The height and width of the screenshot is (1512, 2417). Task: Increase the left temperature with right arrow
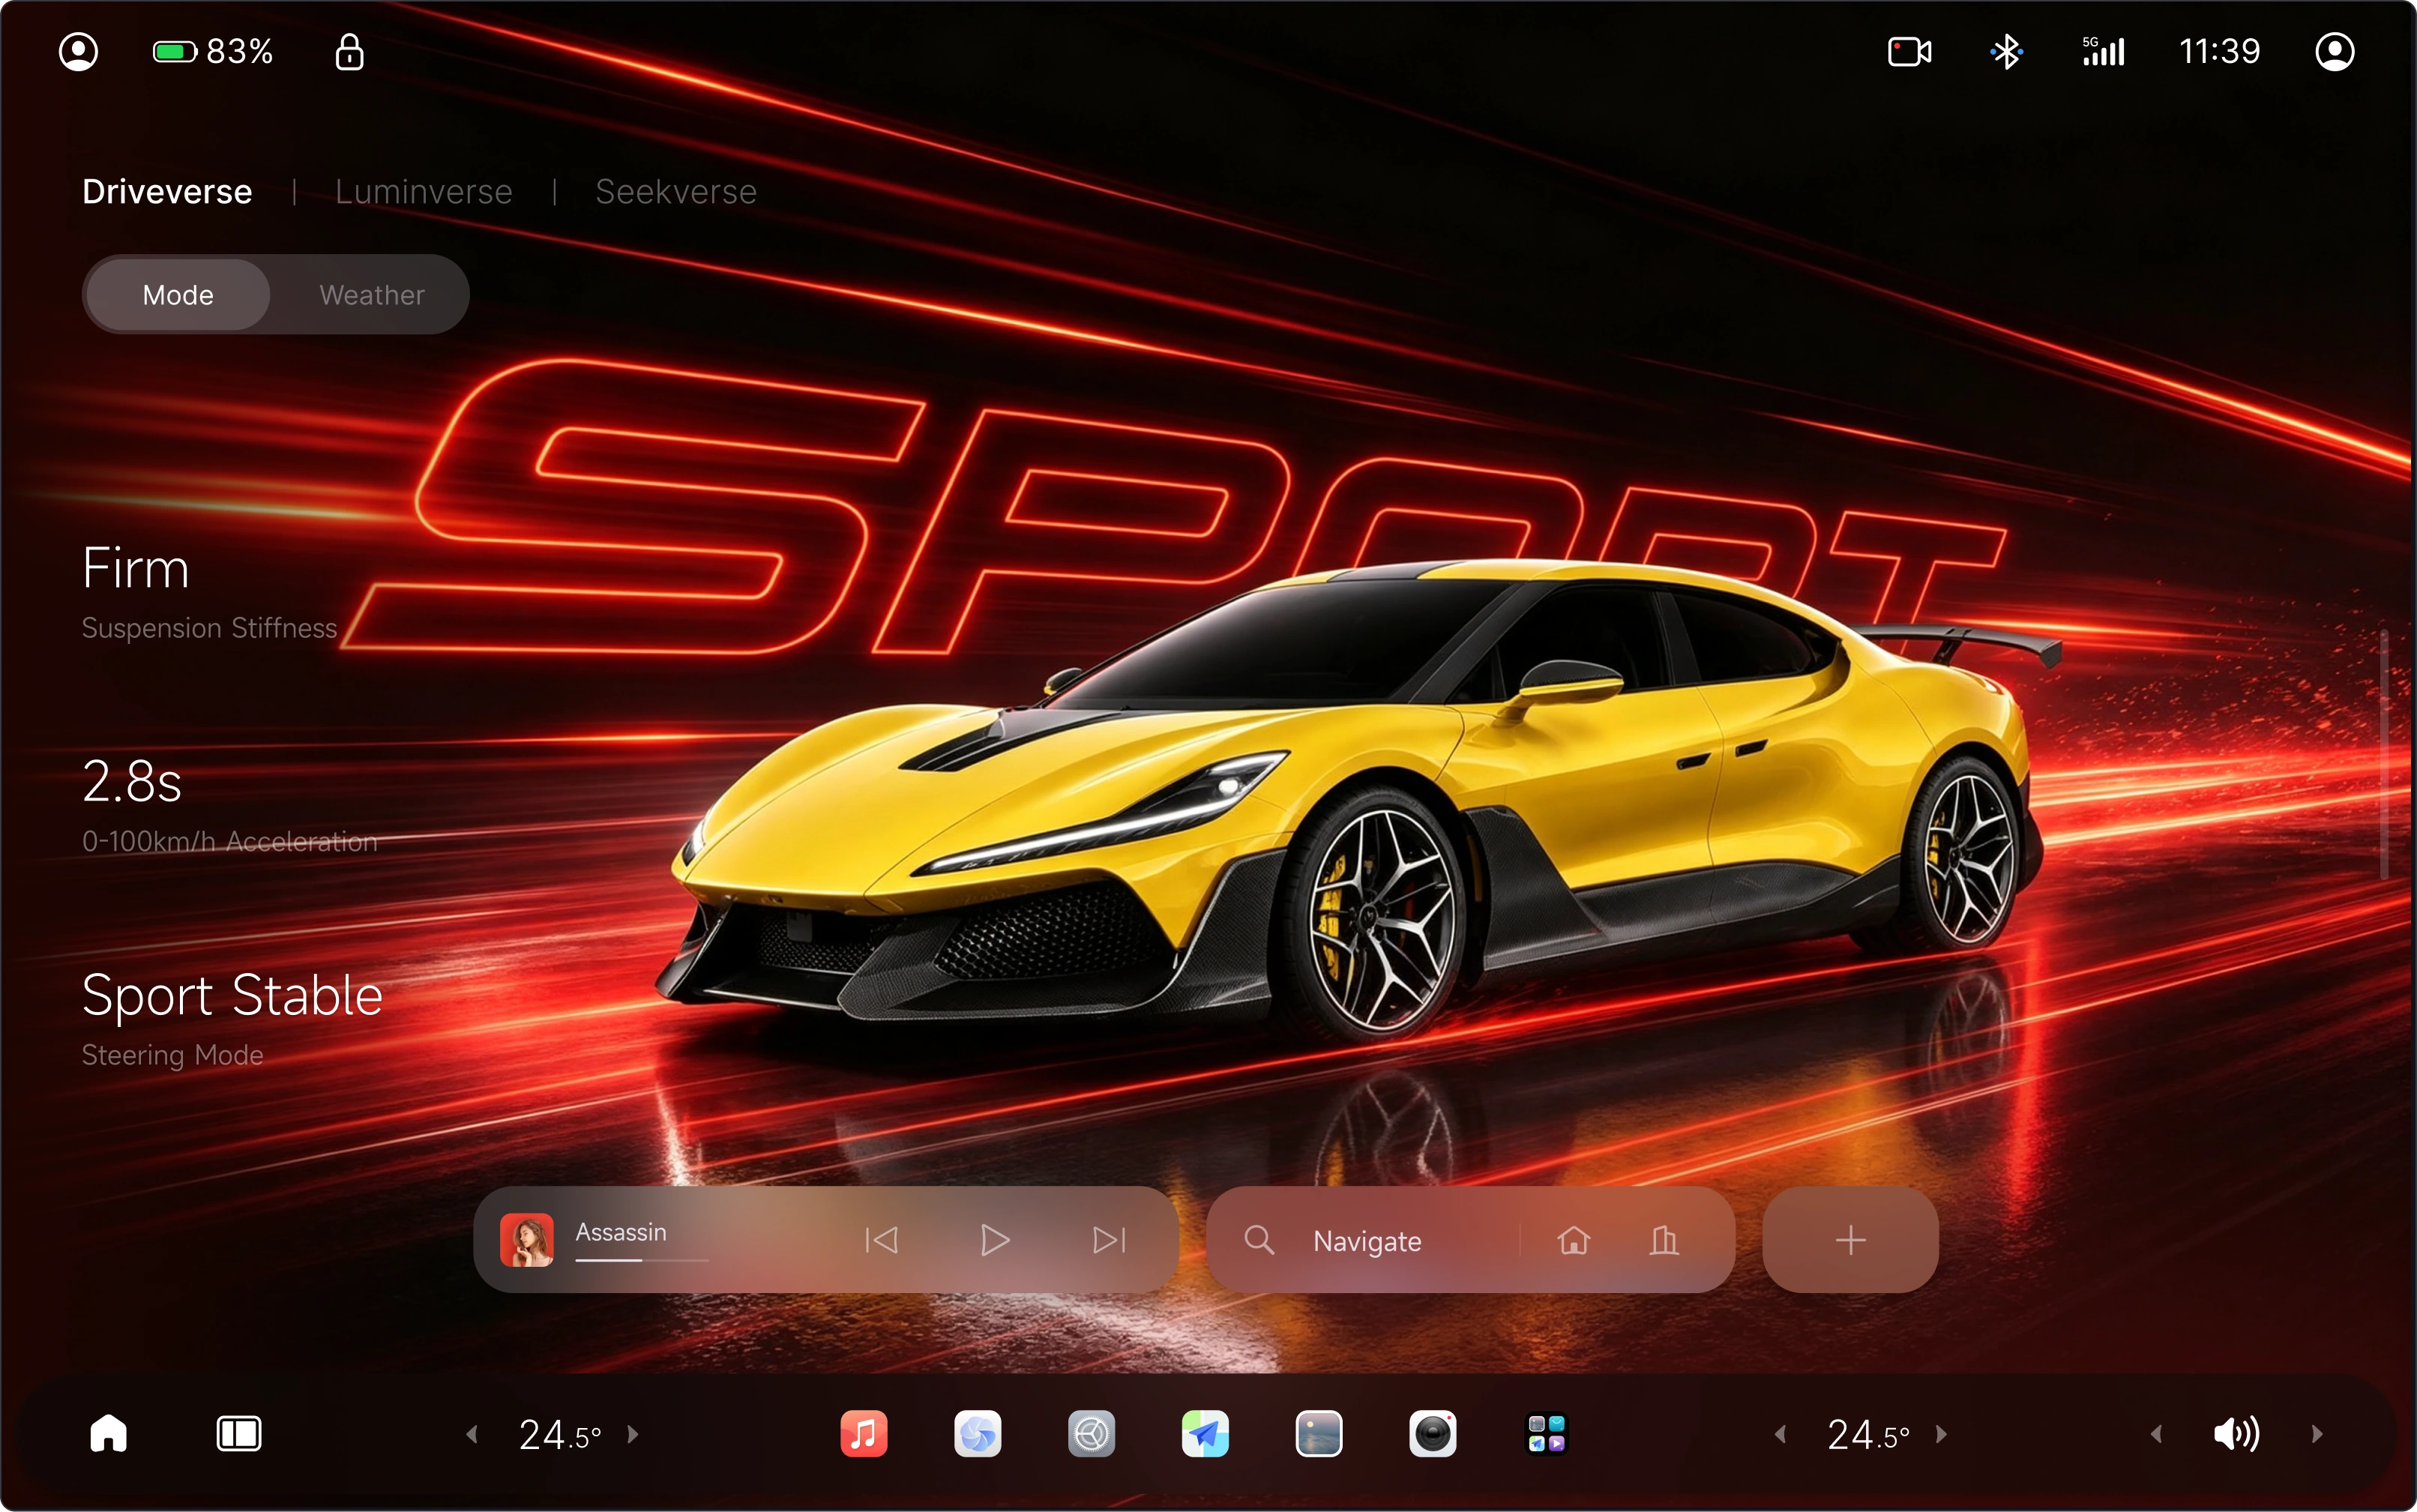tap(633, 1434)
